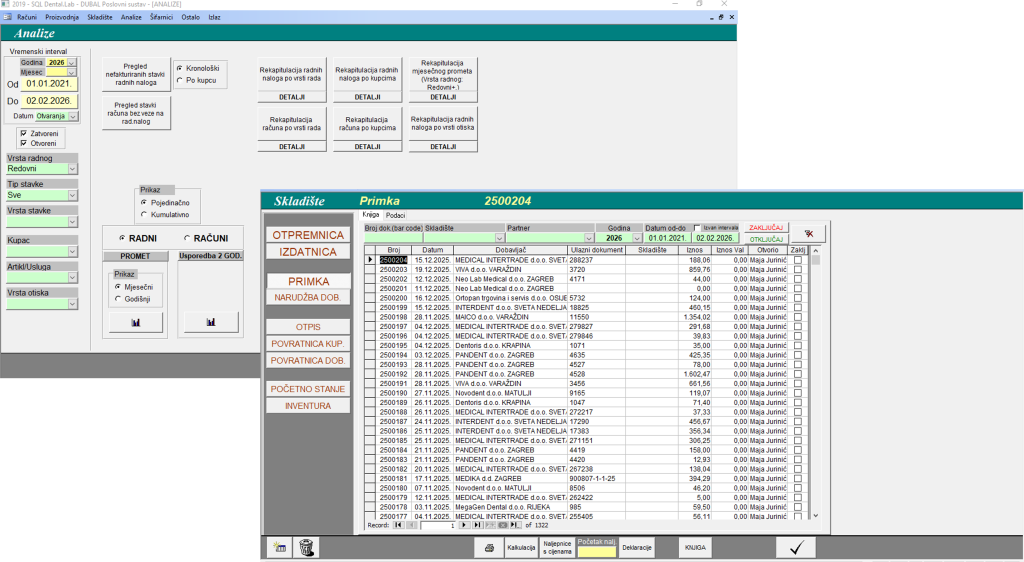This screenshot has width=1024, height=562.
Task: Open the chart icon under PROMET
Action: point(137,322)
